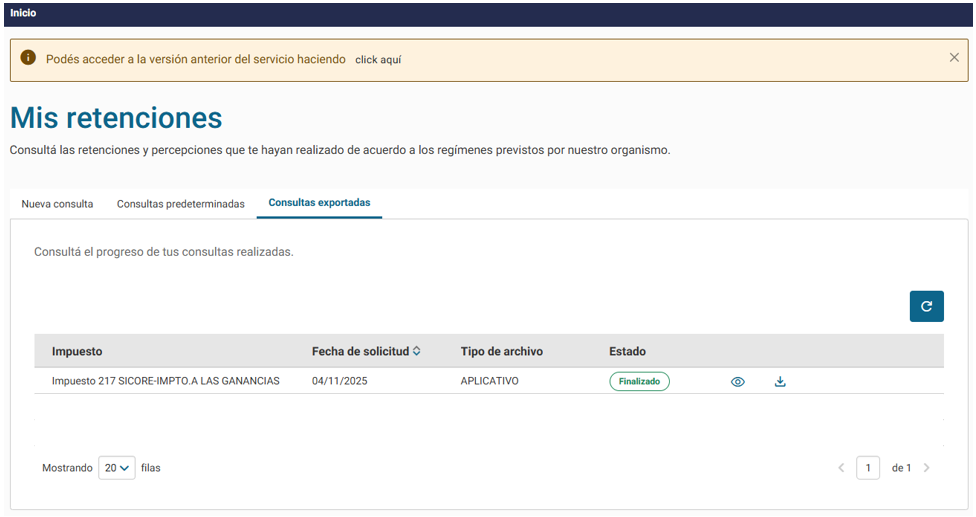
Task: Switch to the Nueva consulta tab
Action: coord(57,204)
